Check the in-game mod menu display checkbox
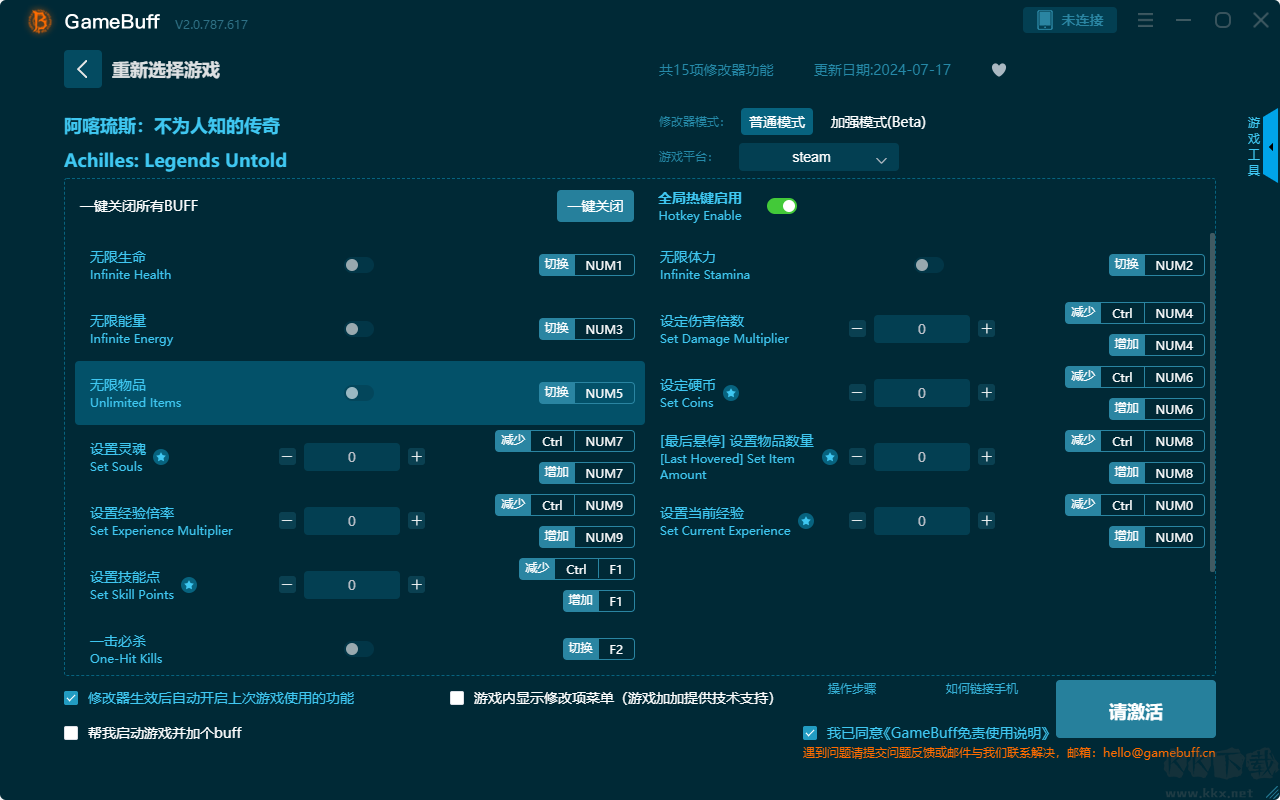1280x800 pixels. (x=457, y=698)
